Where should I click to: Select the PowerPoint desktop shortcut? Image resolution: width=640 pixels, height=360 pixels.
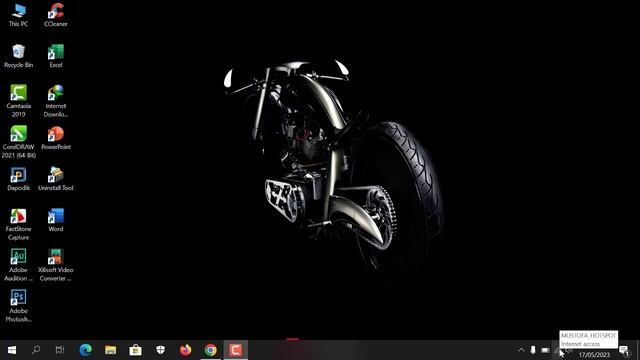click(56, 138)
